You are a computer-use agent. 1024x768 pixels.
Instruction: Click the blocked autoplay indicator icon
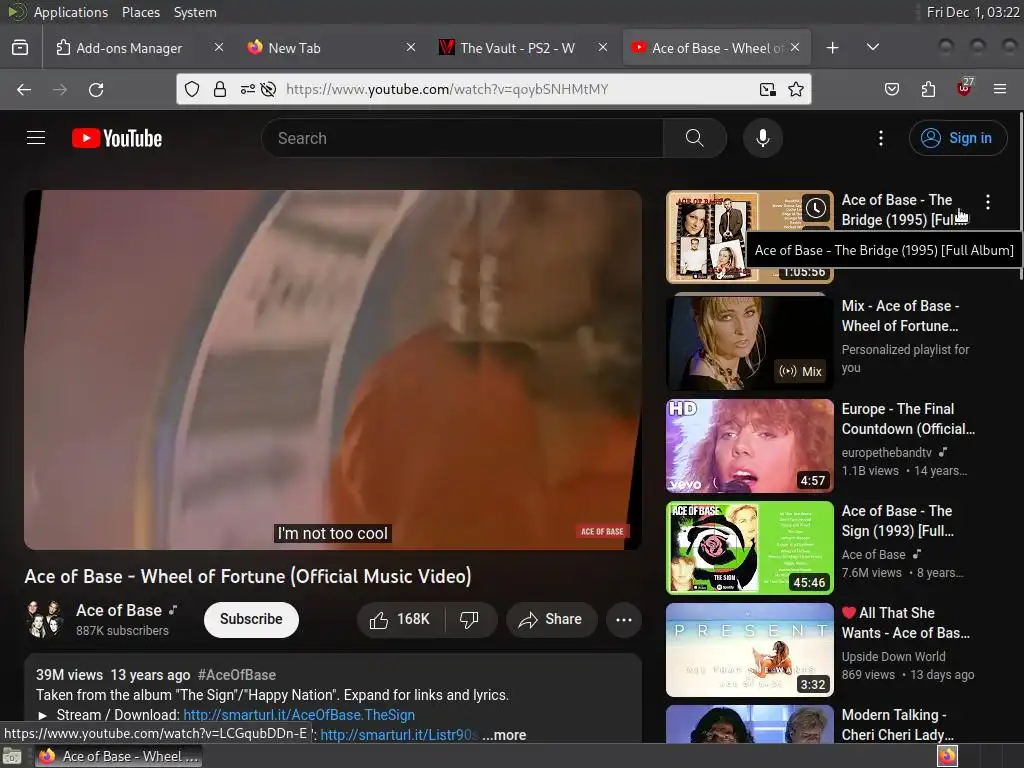268,89
